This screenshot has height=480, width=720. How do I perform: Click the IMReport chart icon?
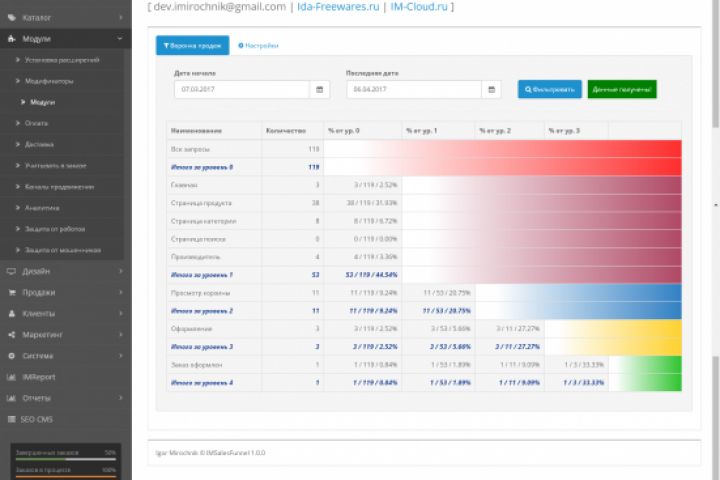click(x=11, y=377)
